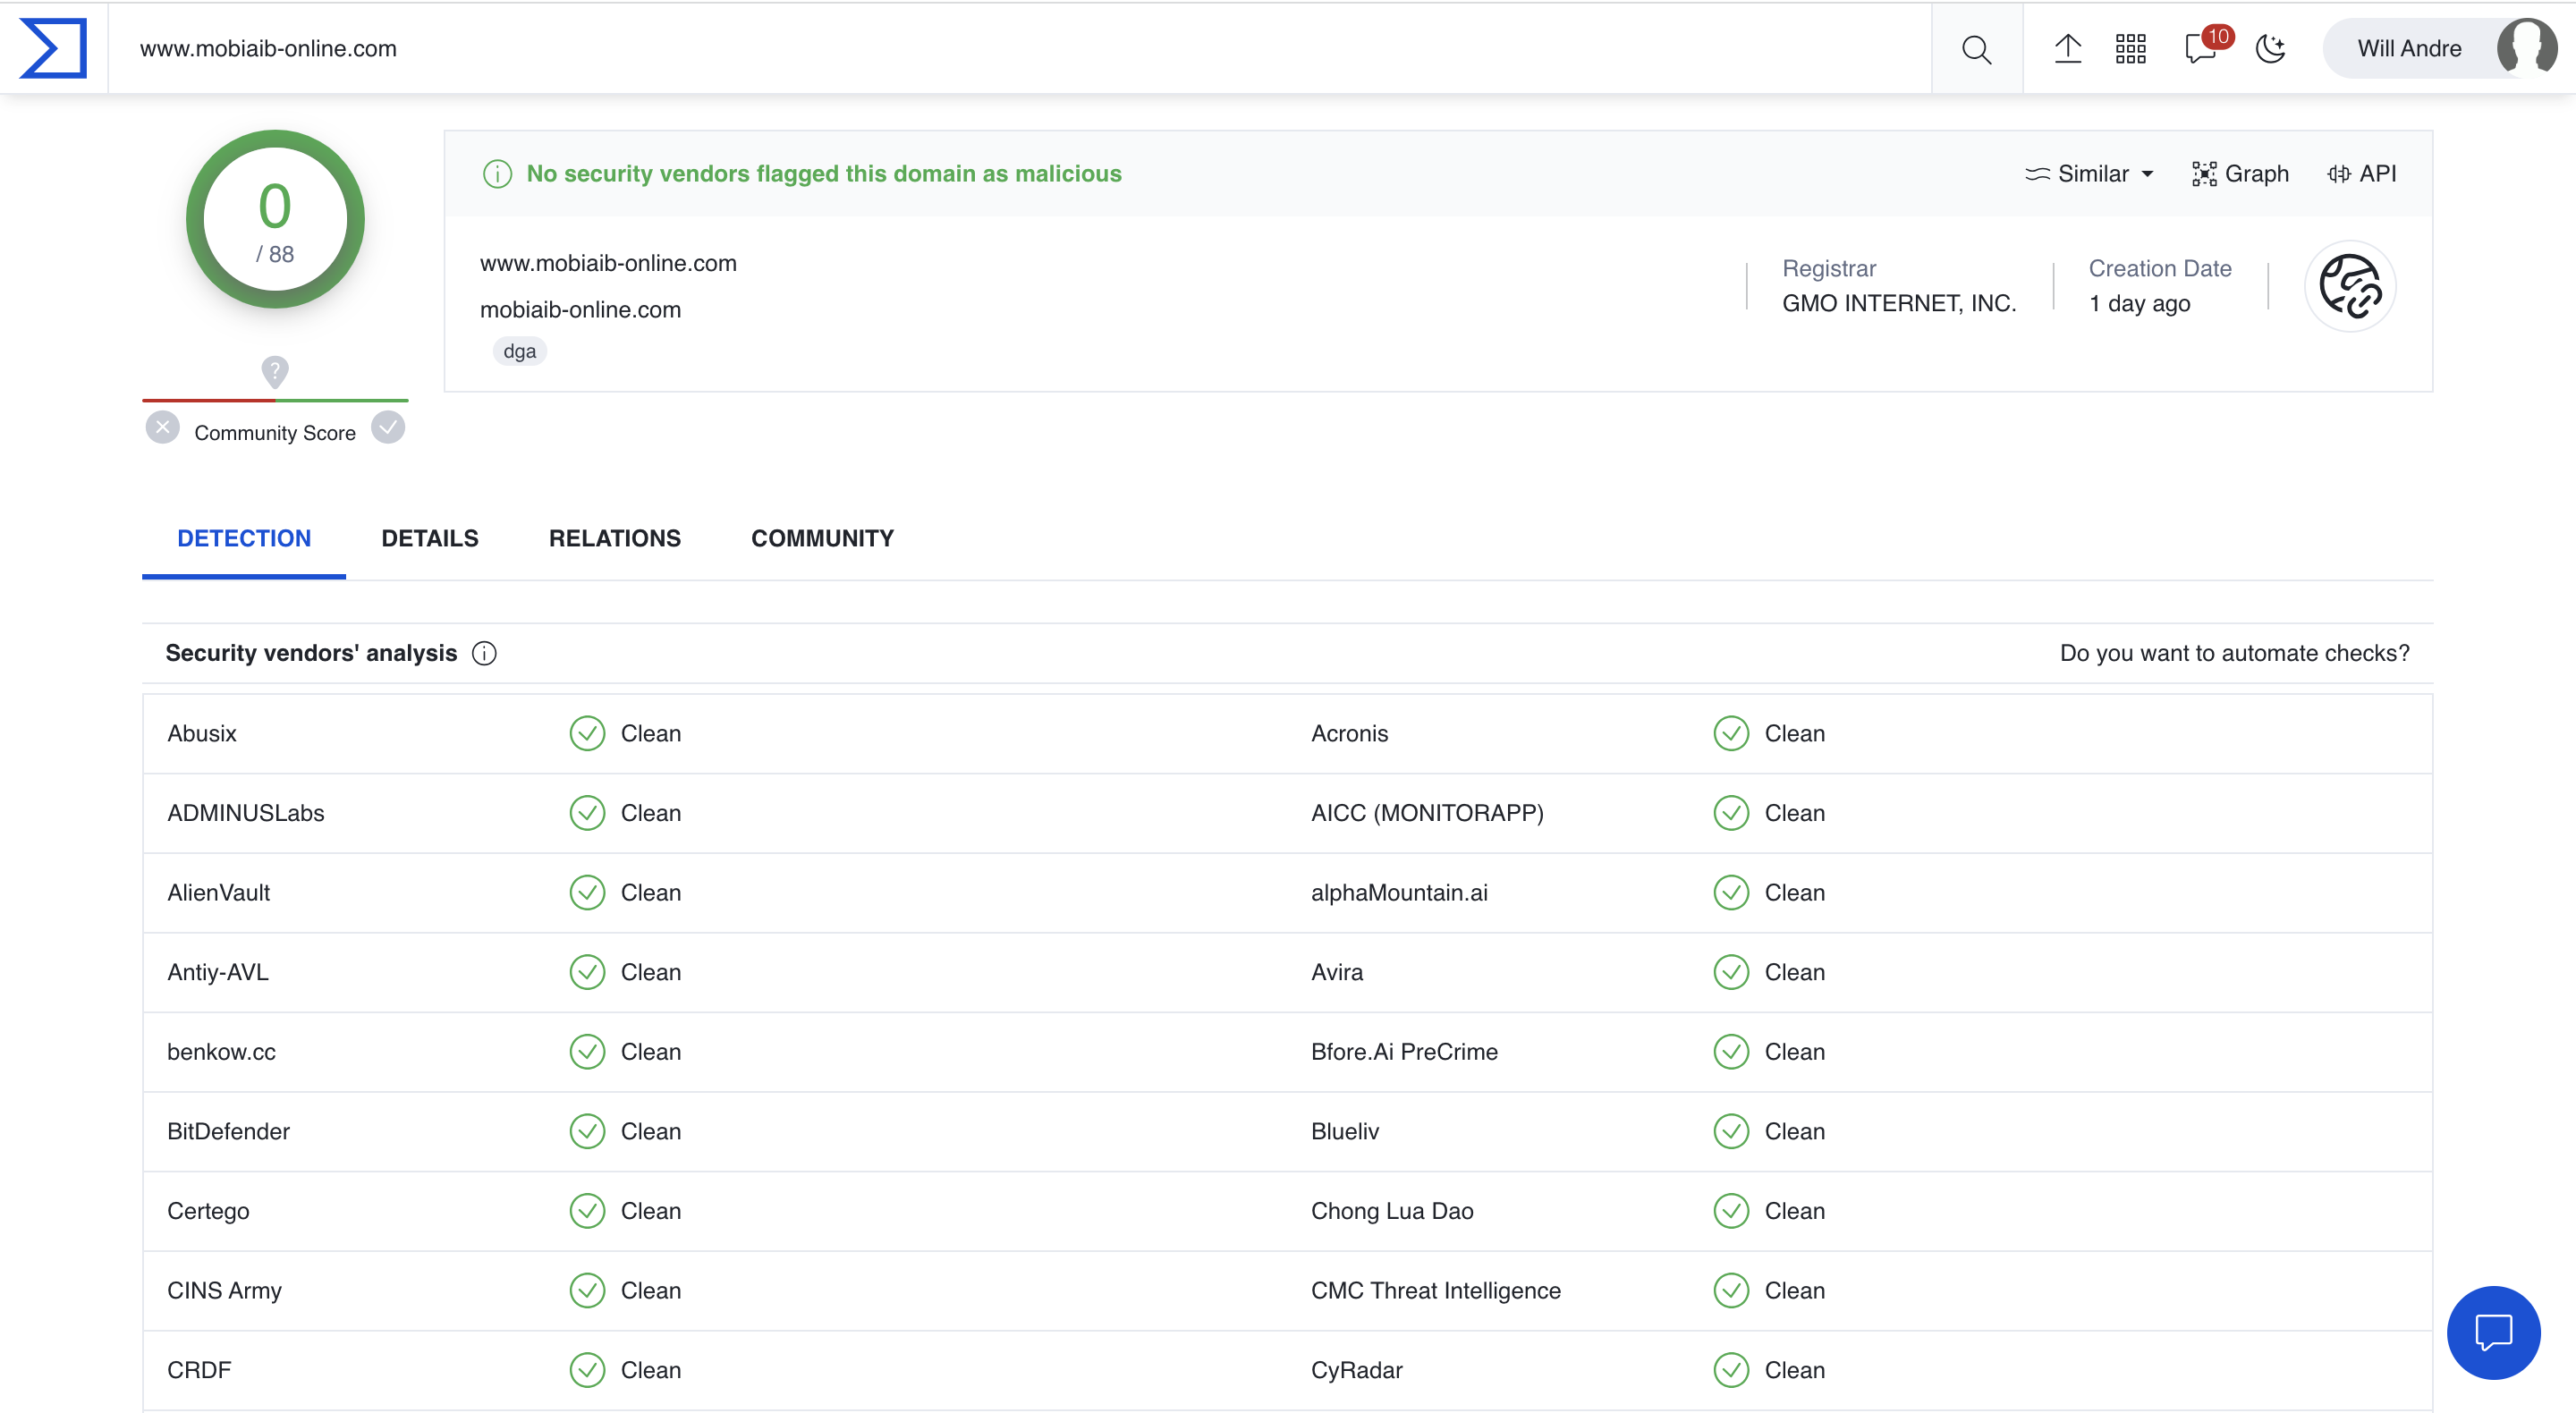Switch to the DETECTION tab
Viewport: 2576px width, 1413px height.
[244, 538]
